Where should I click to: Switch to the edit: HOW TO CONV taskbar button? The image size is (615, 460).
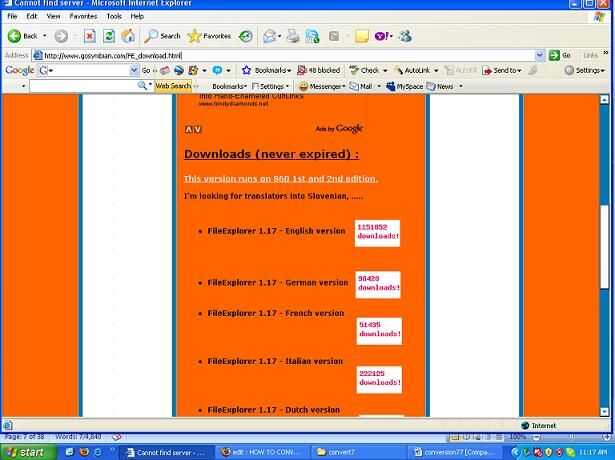pos(262,452)
